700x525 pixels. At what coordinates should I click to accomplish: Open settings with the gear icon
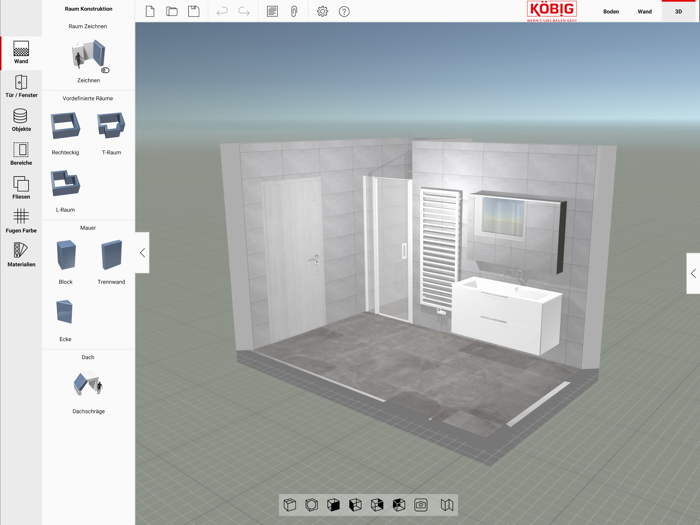click(322, 12)
